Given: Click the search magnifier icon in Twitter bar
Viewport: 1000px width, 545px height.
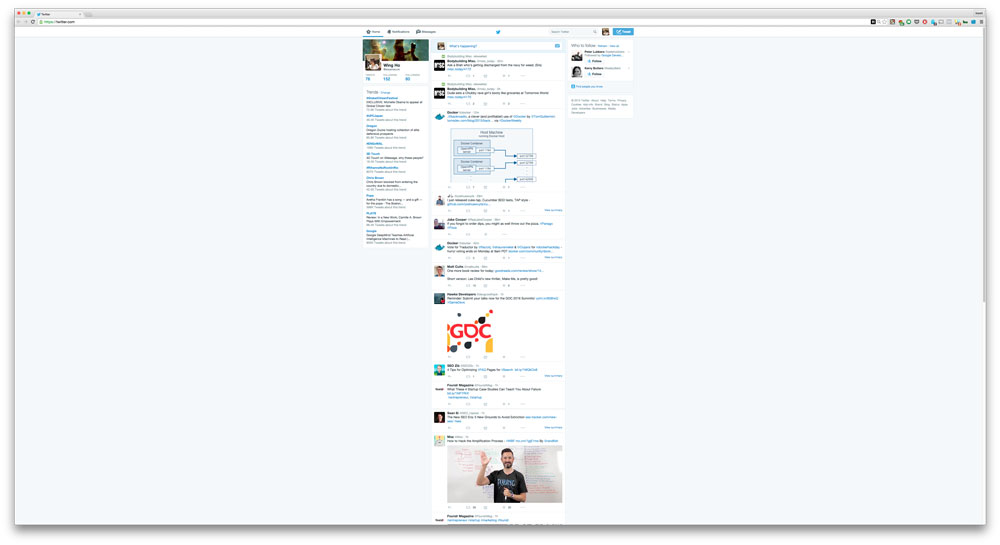Looking at the screenshot, I should point(595,31).
